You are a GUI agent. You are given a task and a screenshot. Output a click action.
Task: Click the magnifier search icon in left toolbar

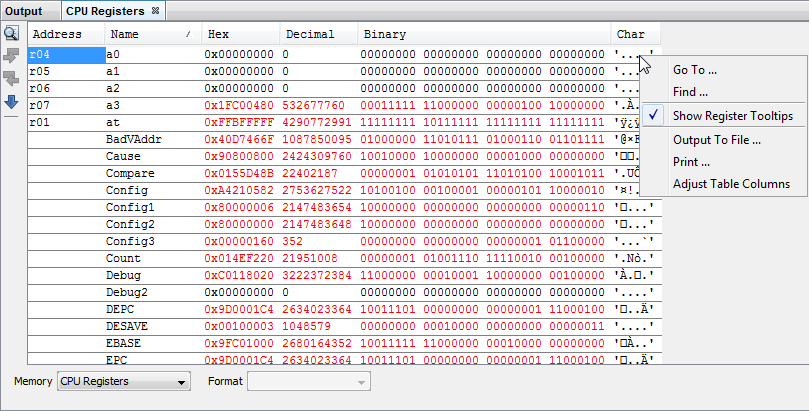click(x=12, y=33)
